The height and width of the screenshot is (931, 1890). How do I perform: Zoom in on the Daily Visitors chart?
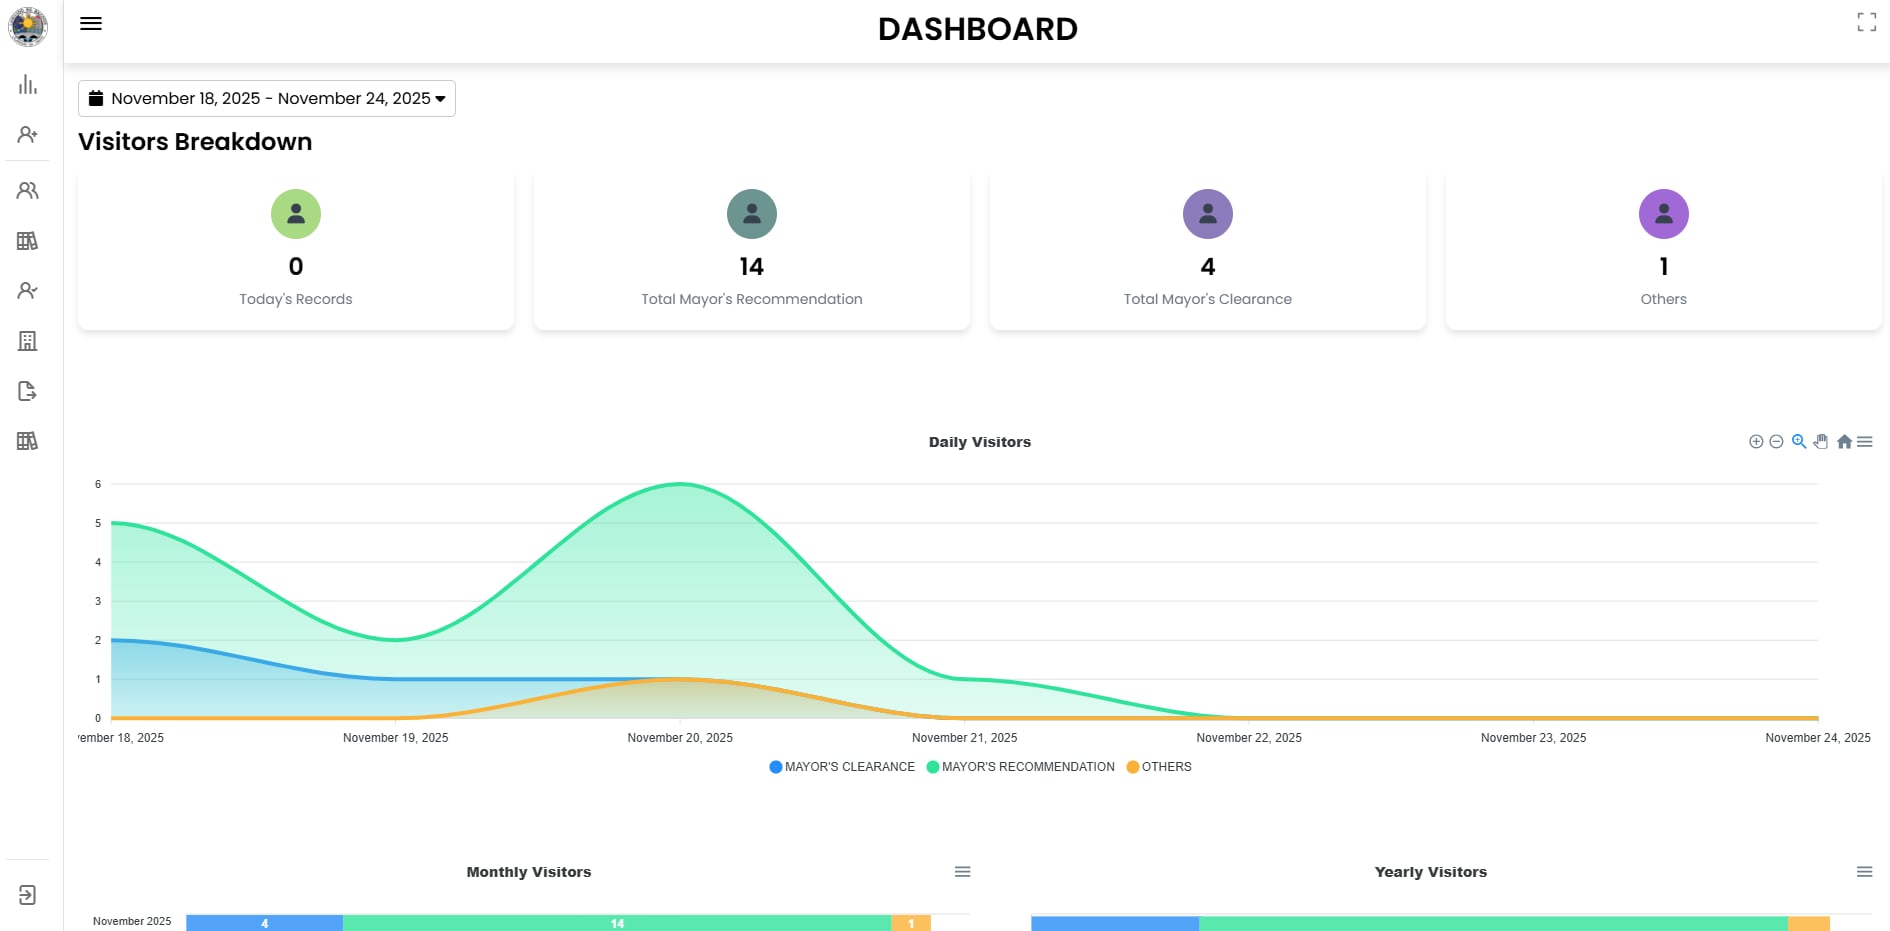[1799, 441]
